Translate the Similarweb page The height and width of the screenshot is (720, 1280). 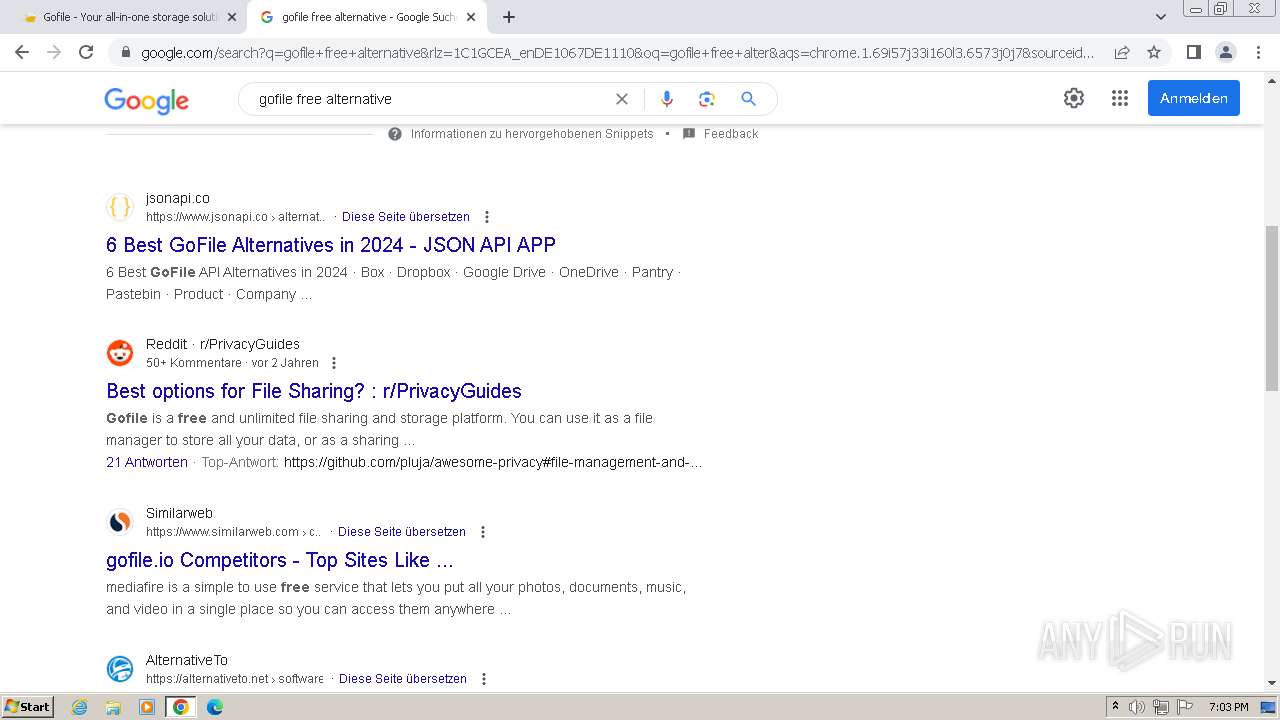(402, 532)
